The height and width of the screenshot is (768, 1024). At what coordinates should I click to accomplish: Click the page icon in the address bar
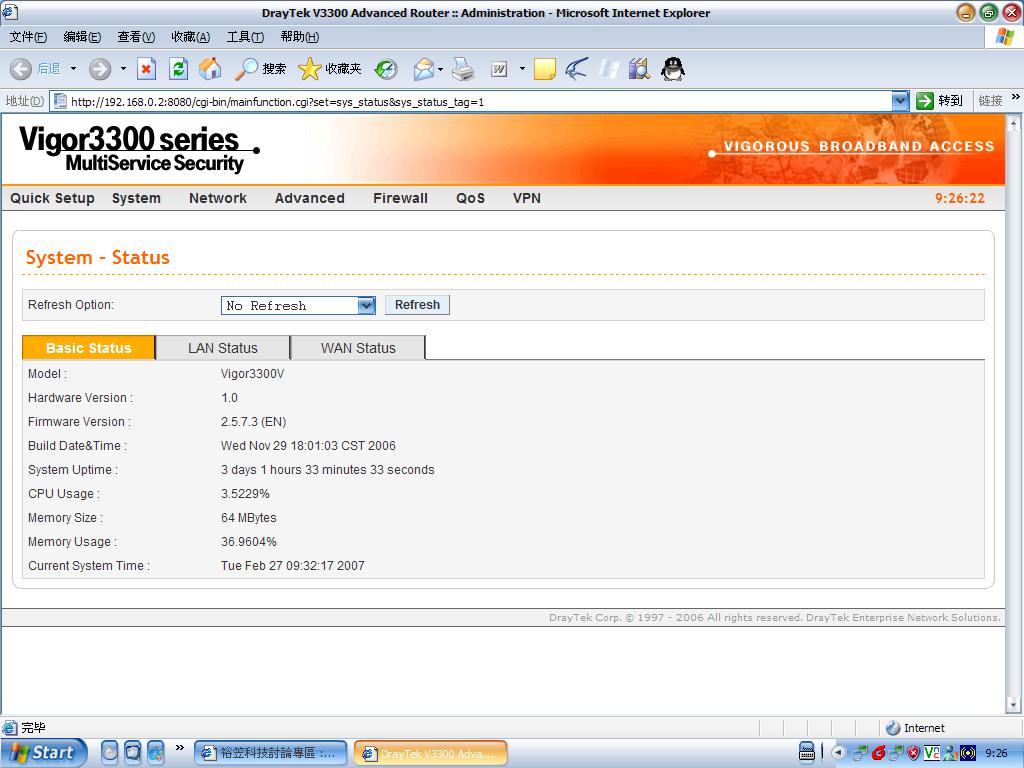[x=61, y=101]
